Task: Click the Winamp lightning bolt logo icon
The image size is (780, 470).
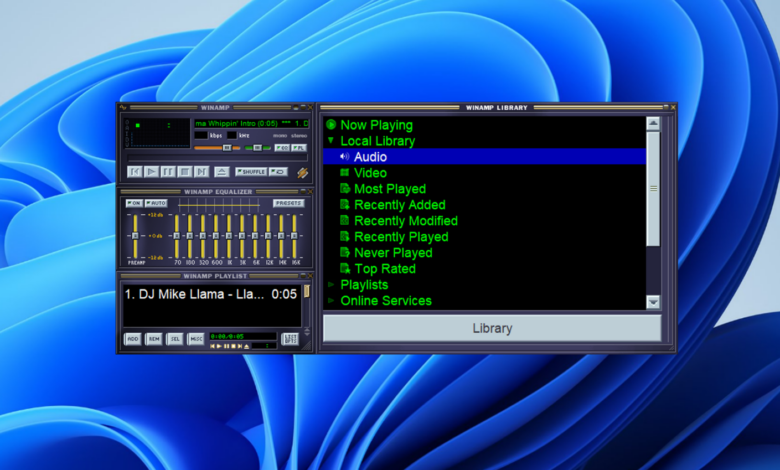Action: pos(302,173)
